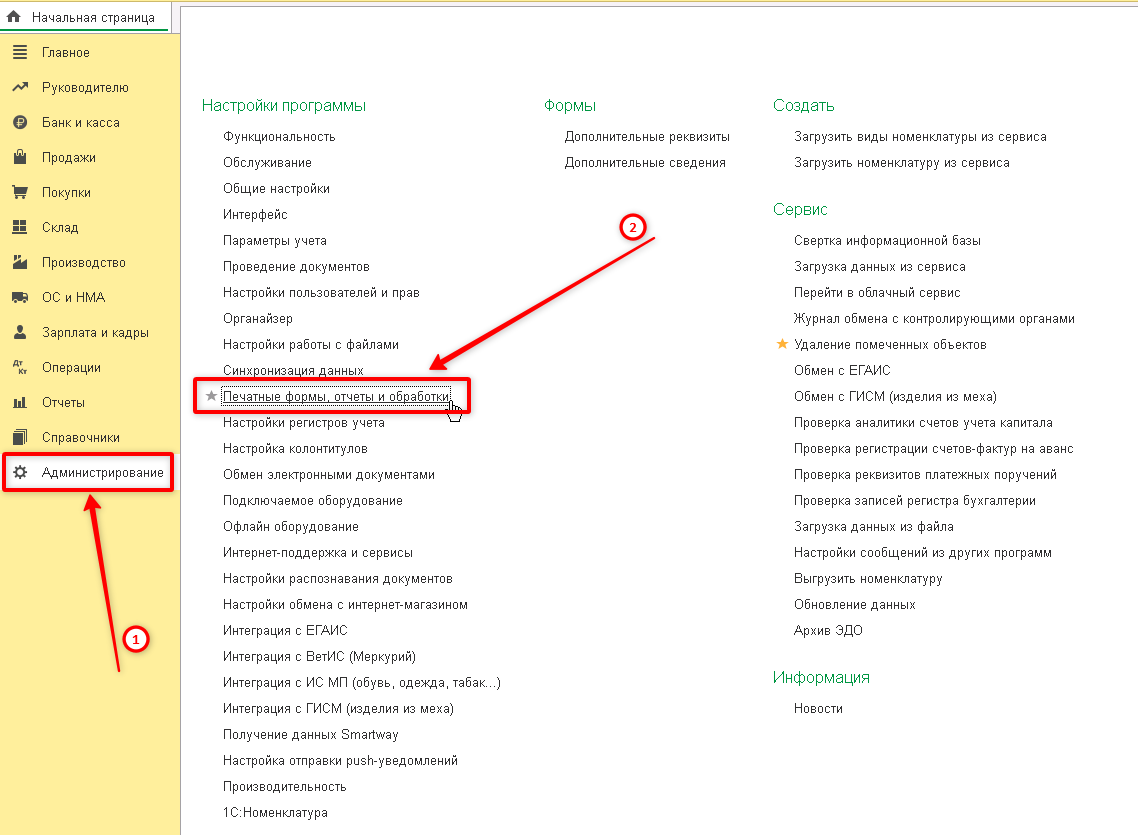Image resolution: width=1138 pixels, height=835 pixels.
Task: Open Производительность settings
Action: (284, 786)
